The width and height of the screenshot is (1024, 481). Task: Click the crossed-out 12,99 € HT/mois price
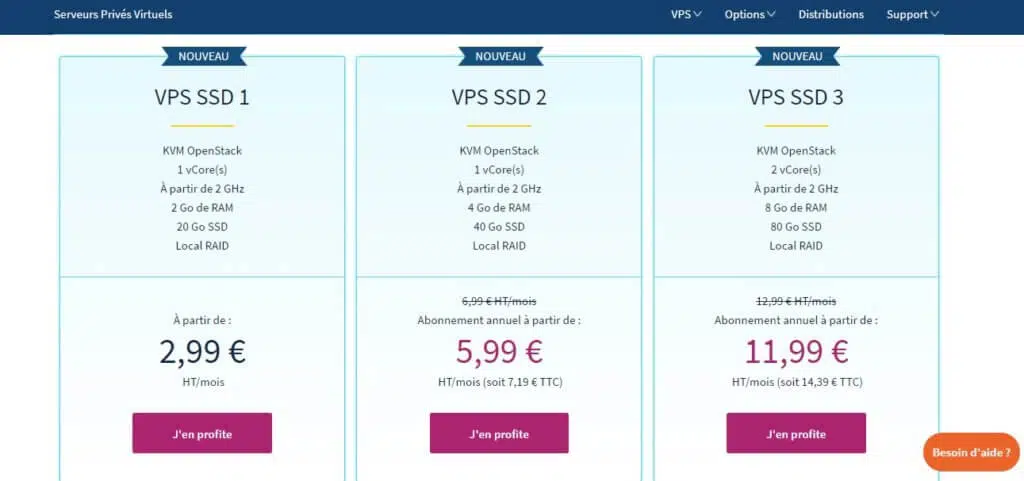tap(796, 301)
